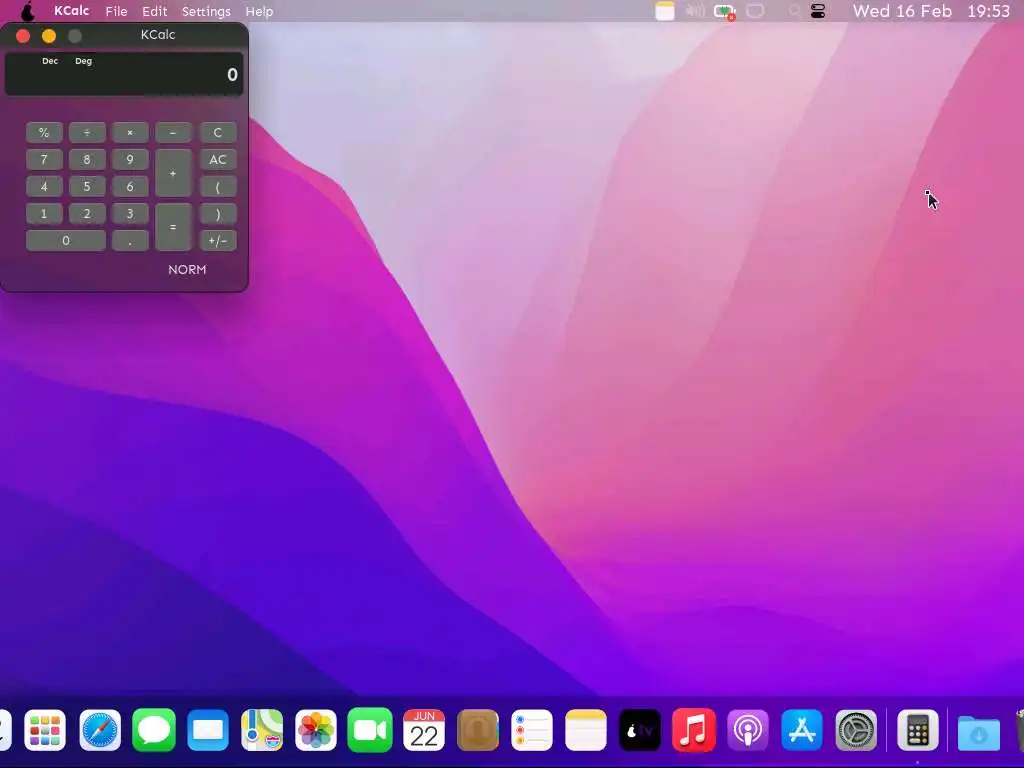The height and width of the screenshot is (768, 1024).
Task: Click the battery icon in menu bar
Action: point(725,11)
